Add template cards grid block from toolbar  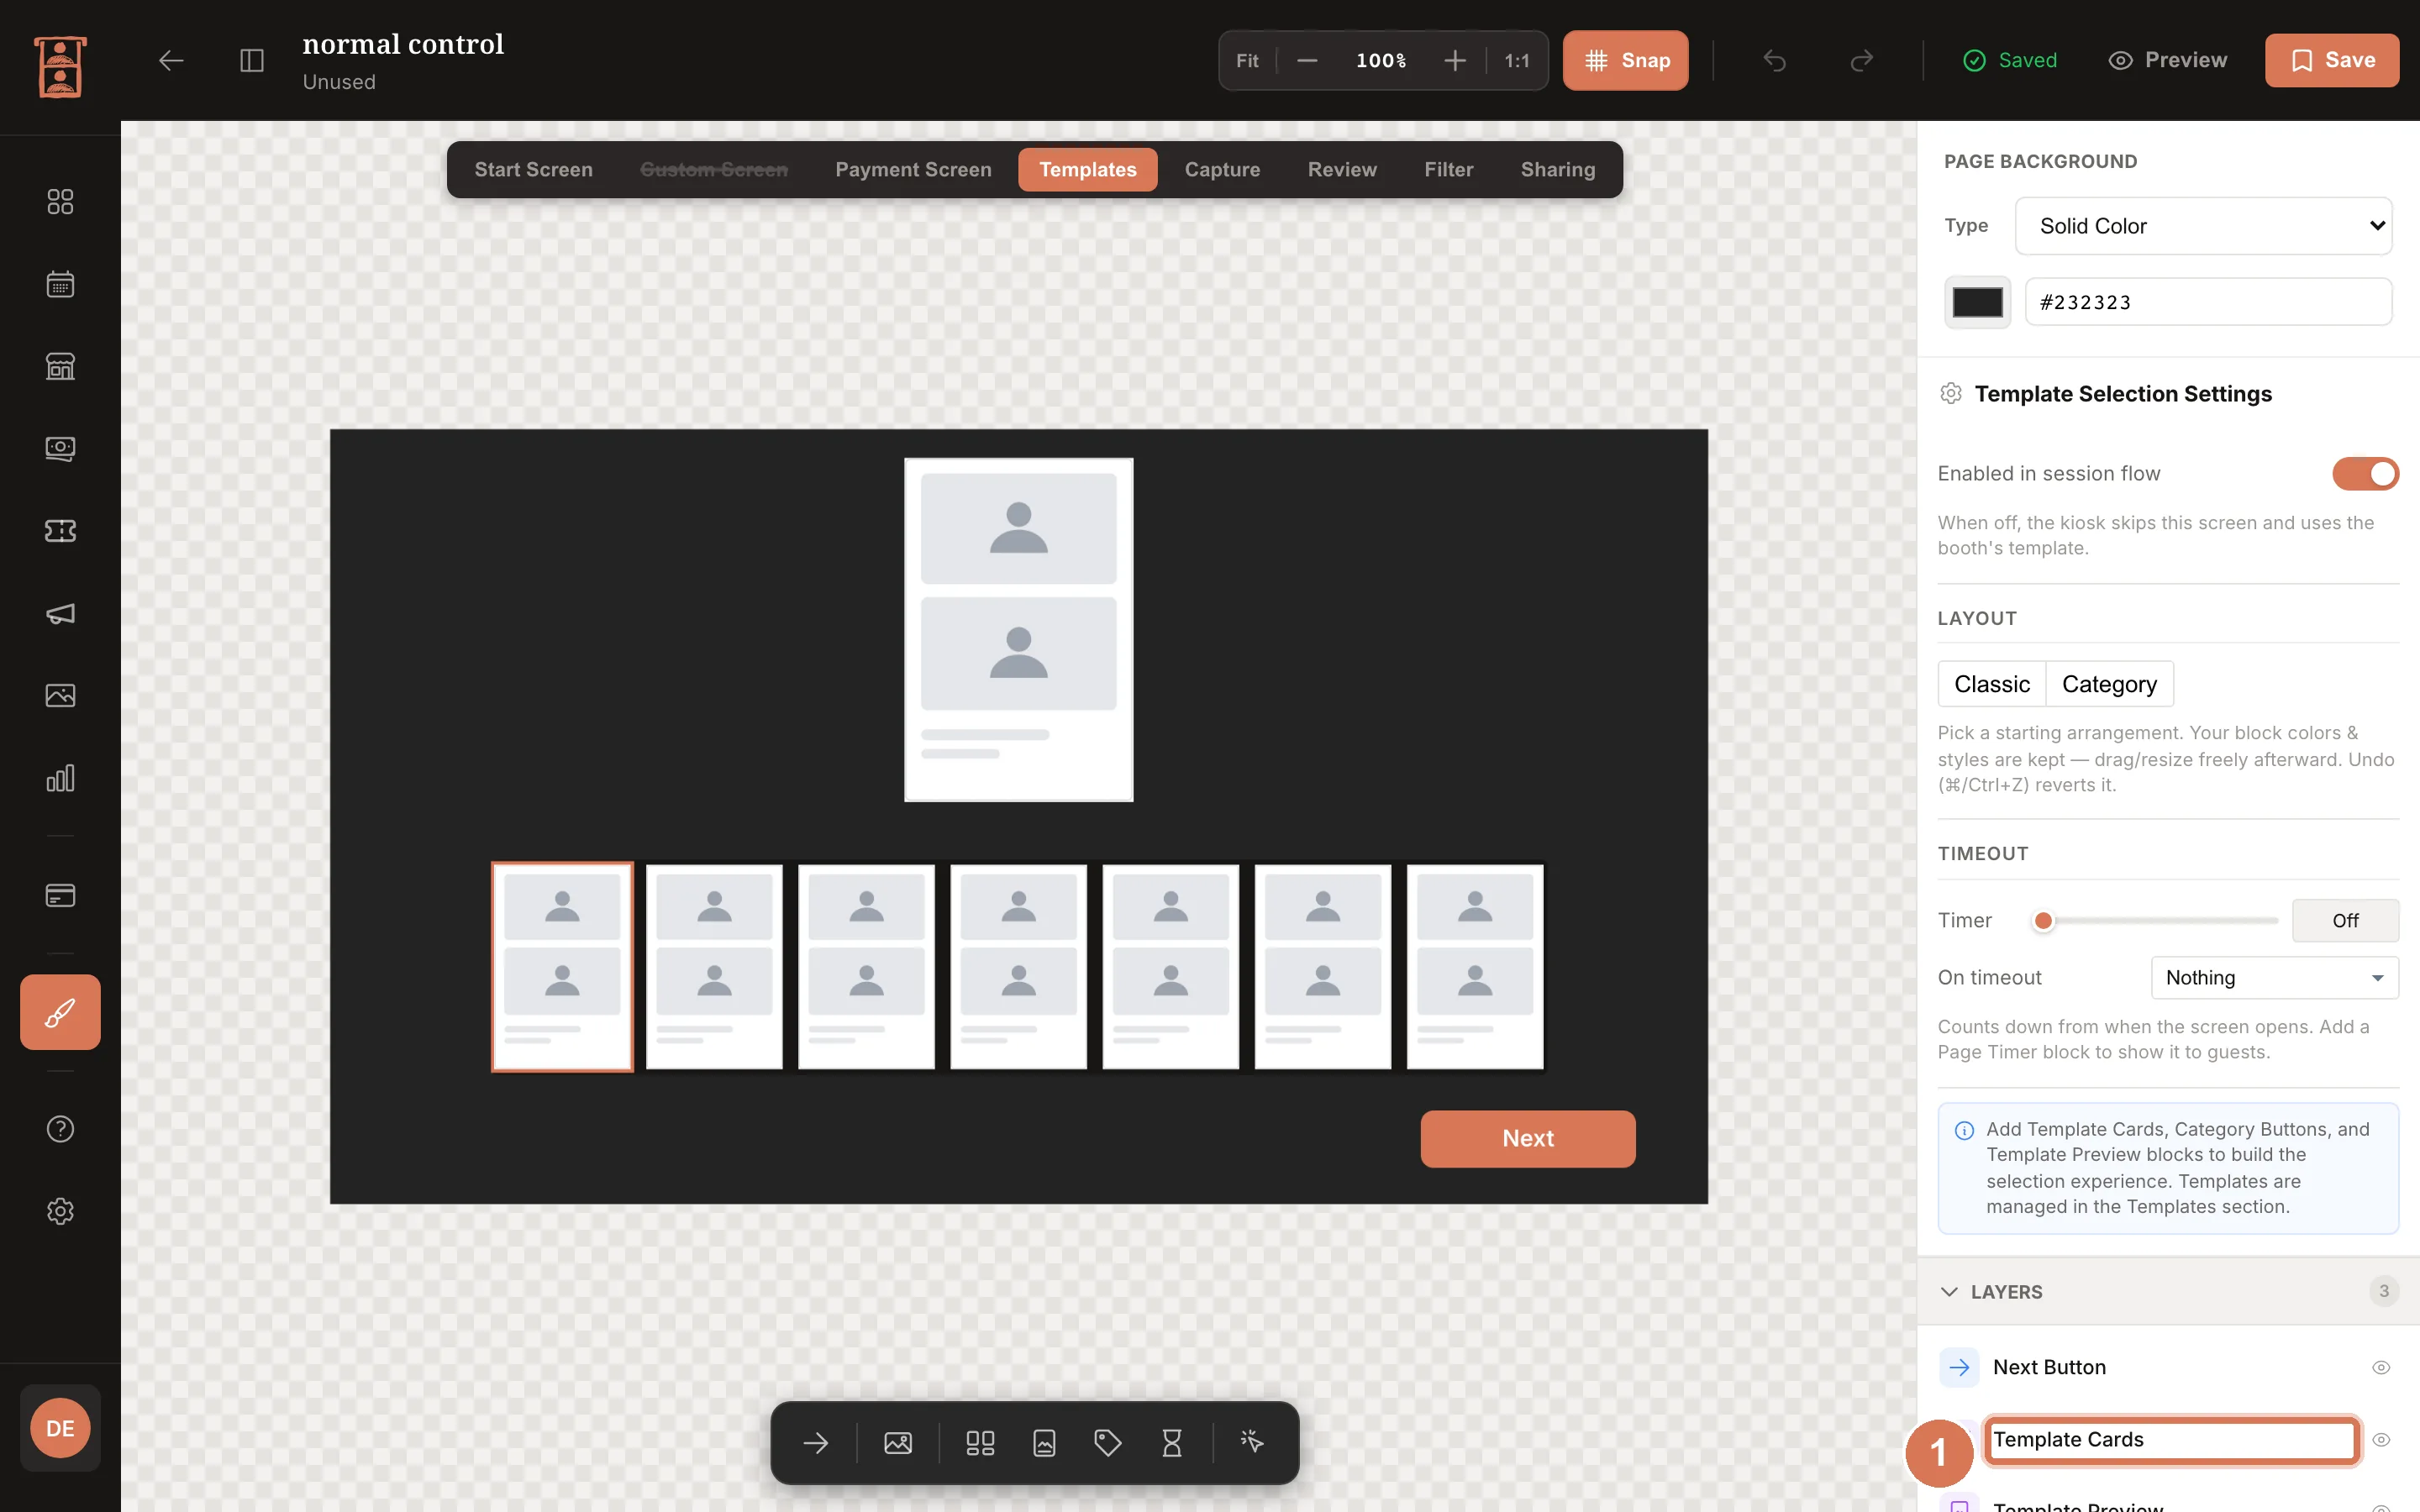coord(980,1442)
